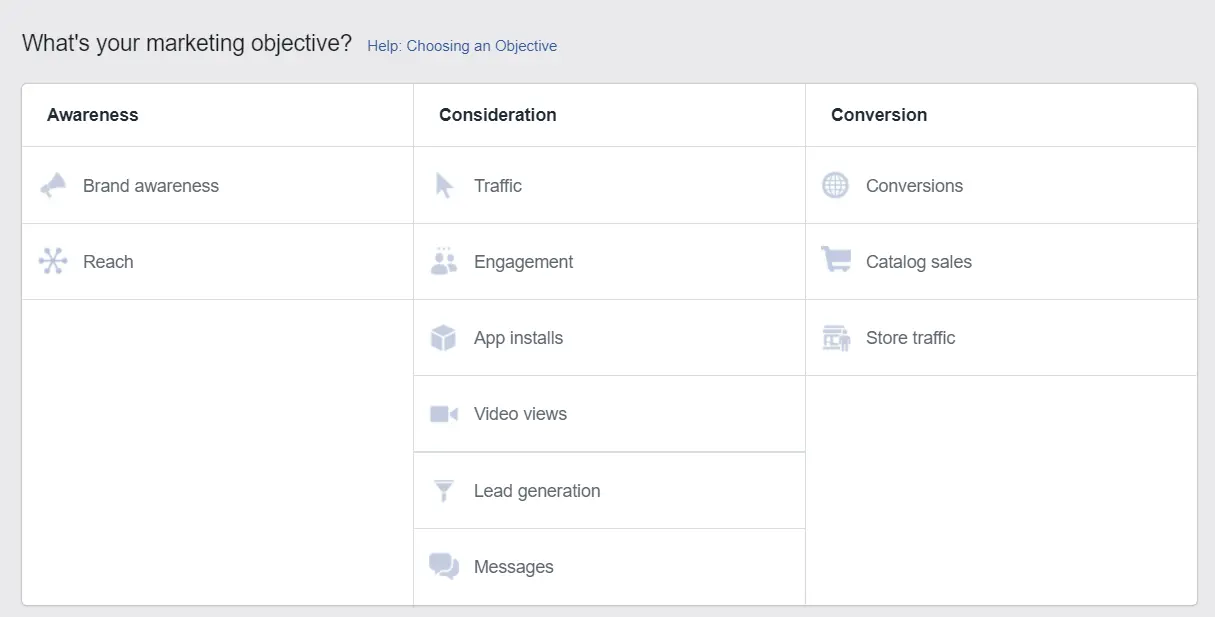
Task: Choose the Lead generation objective text
Action: [x=537, y=491]
